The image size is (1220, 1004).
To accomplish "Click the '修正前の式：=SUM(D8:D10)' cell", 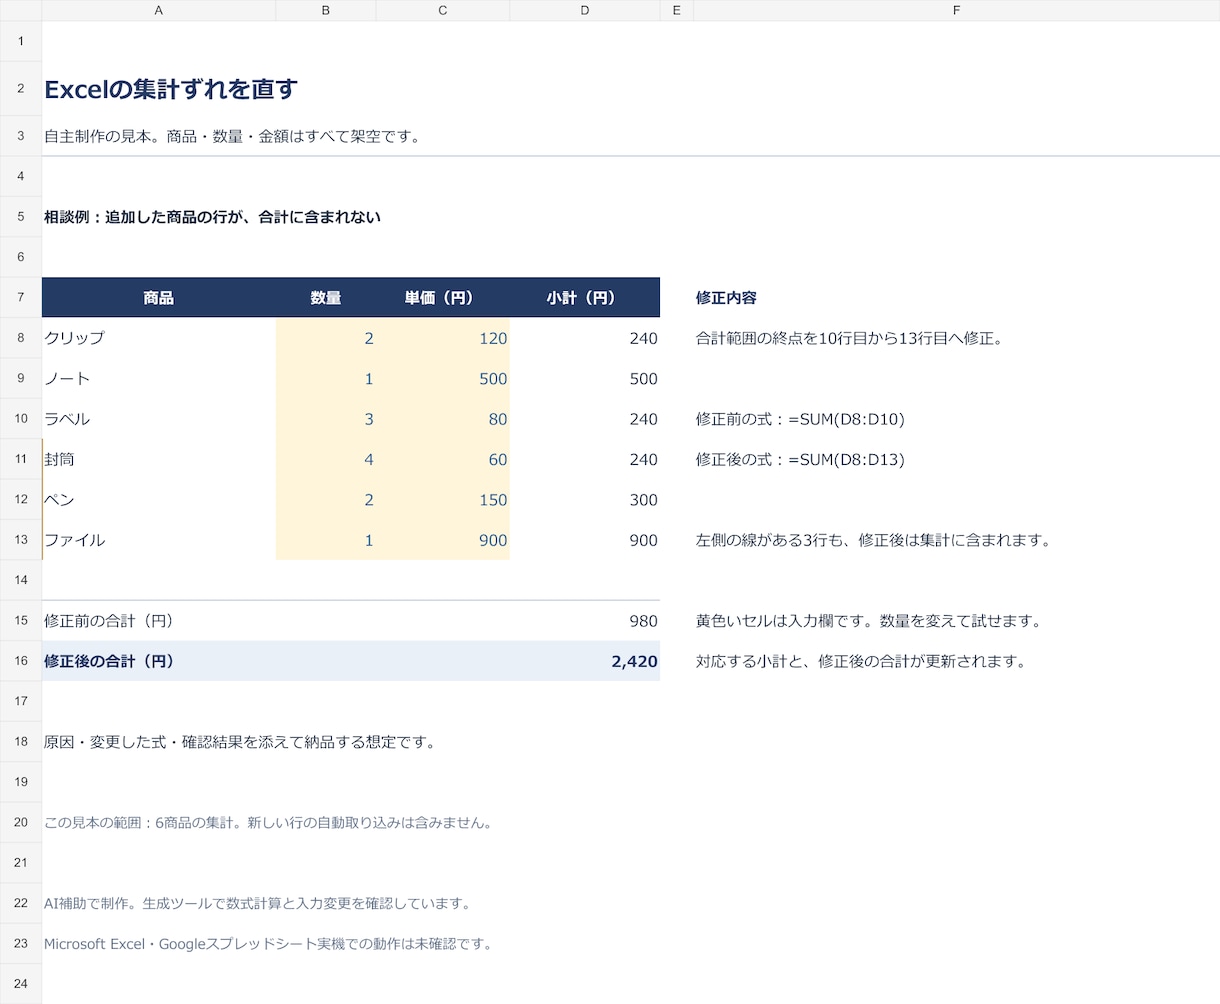I will (x=800, y=419).
